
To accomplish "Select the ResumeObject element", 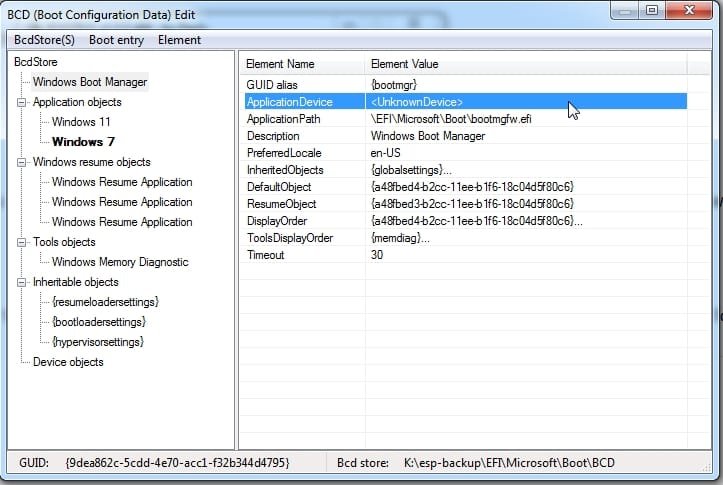I will click(282, 204).
